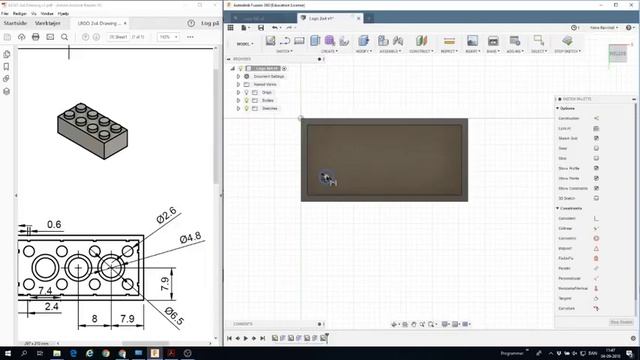The height and width of the screenshot is (360, 640).
Task: Toggle the Show Constraints checkbox
Action: tap(596, 188)
